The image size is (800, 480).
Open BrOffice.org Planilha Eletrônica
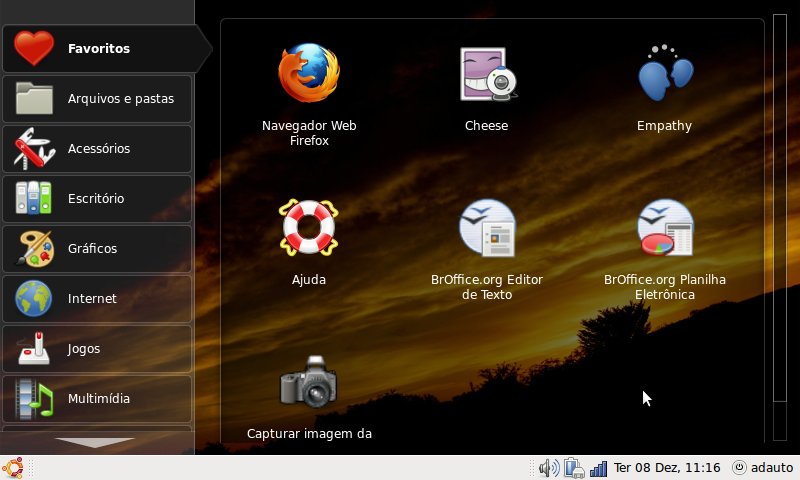click(665, 228)
